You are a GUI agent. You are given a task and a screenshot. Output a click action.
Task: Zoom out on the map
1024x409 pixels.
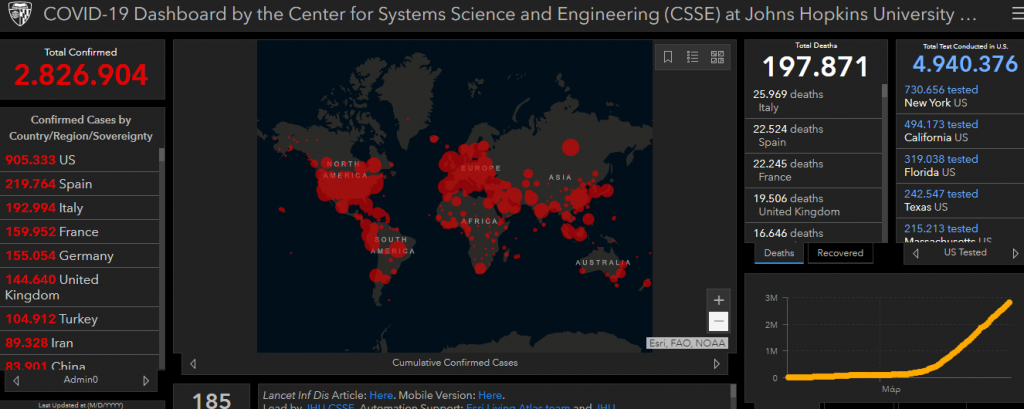coord(717,322)
